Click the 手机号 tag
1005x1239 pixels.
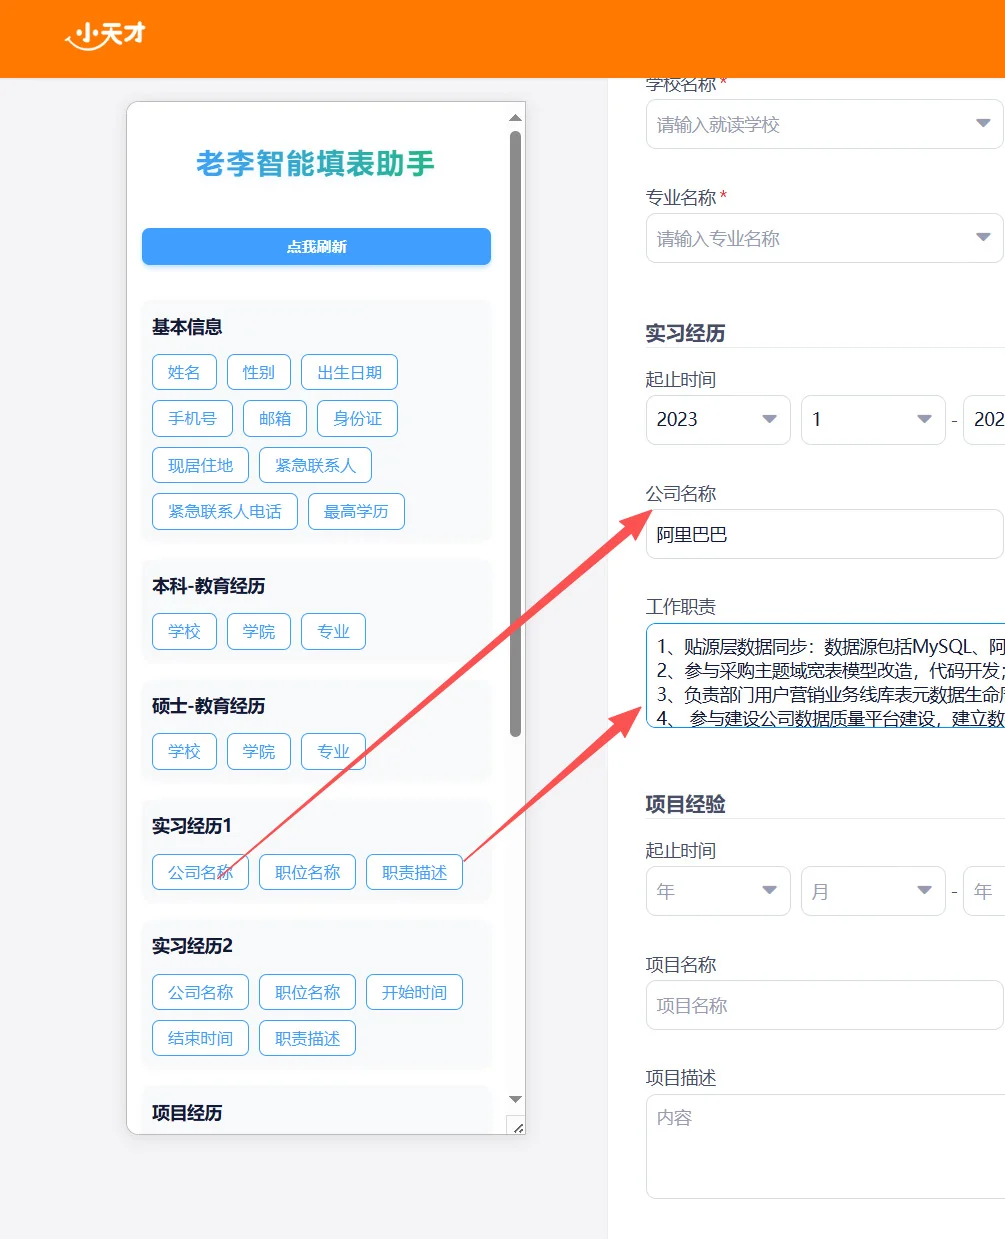click(x=192, y=418)
